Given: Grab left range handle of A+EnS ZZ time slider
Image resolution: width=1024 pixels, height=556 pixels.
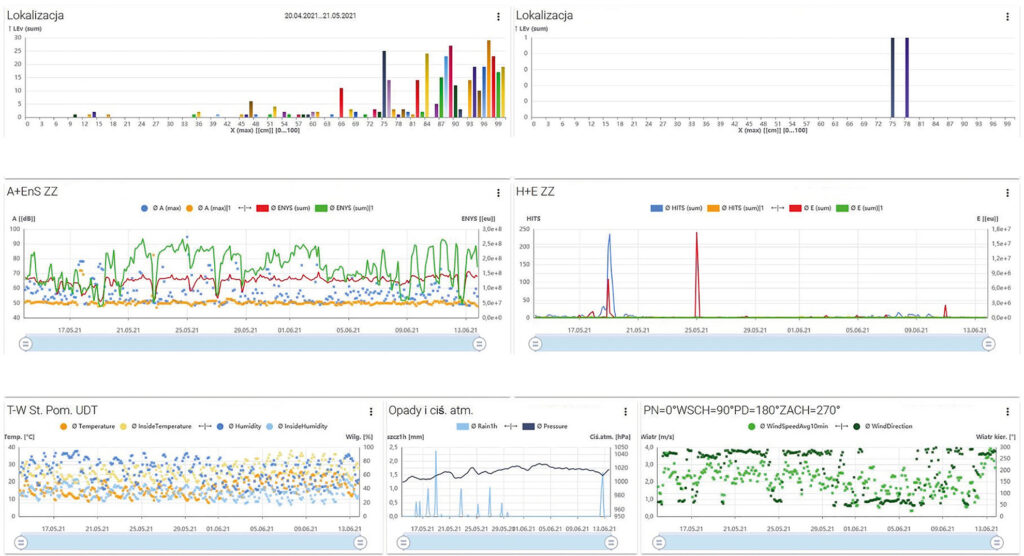Looking at the screenshot, I should coord(25,344).
